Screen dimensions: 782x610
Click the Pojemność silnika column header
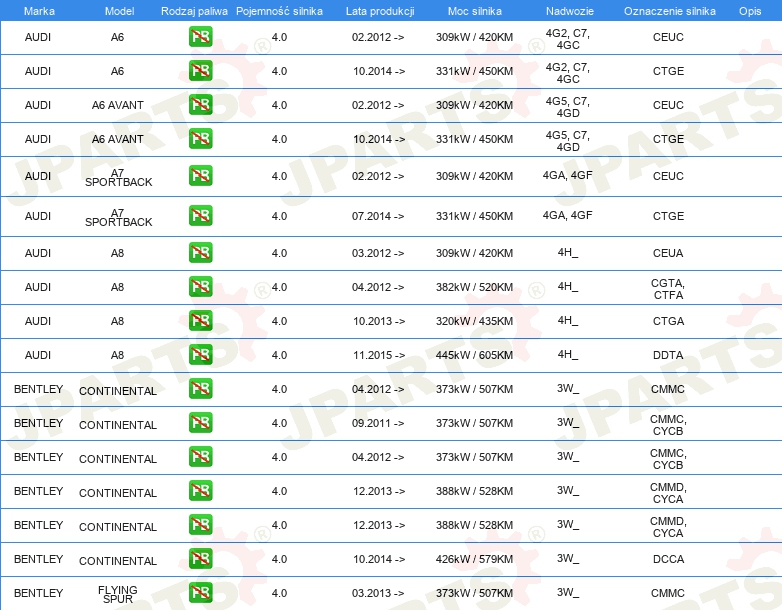(x=279, y=11)
